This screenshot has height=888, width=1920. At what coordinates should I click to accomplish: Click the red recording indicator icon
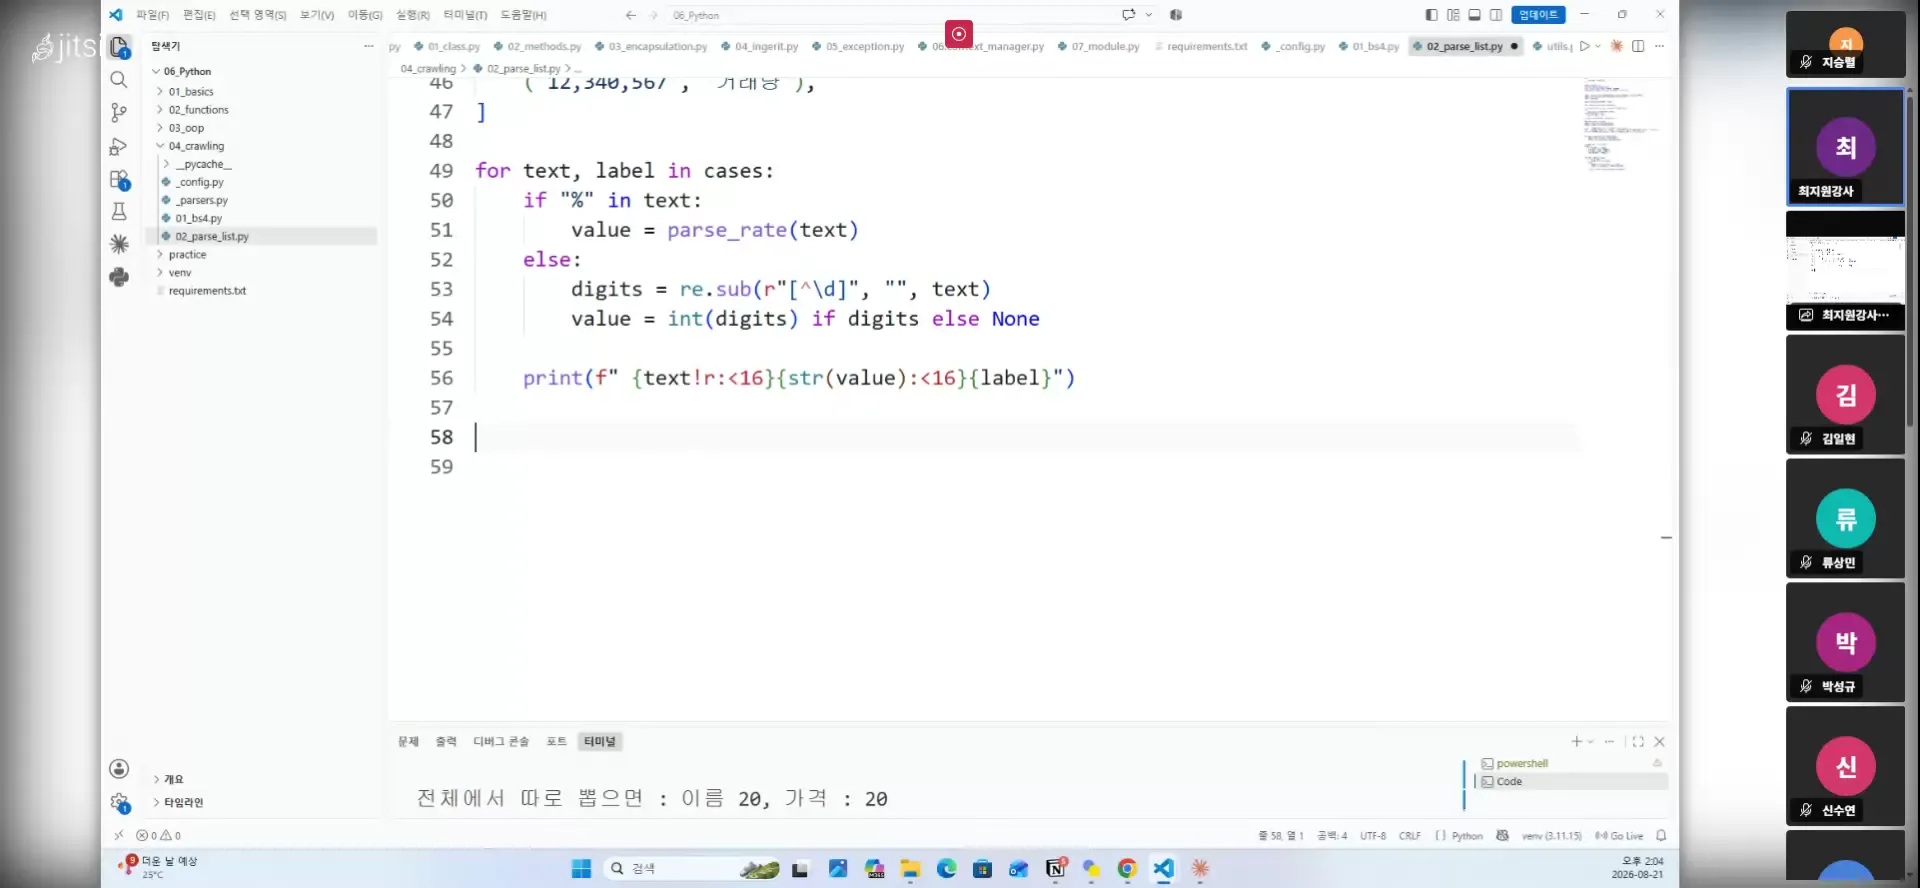958,34
